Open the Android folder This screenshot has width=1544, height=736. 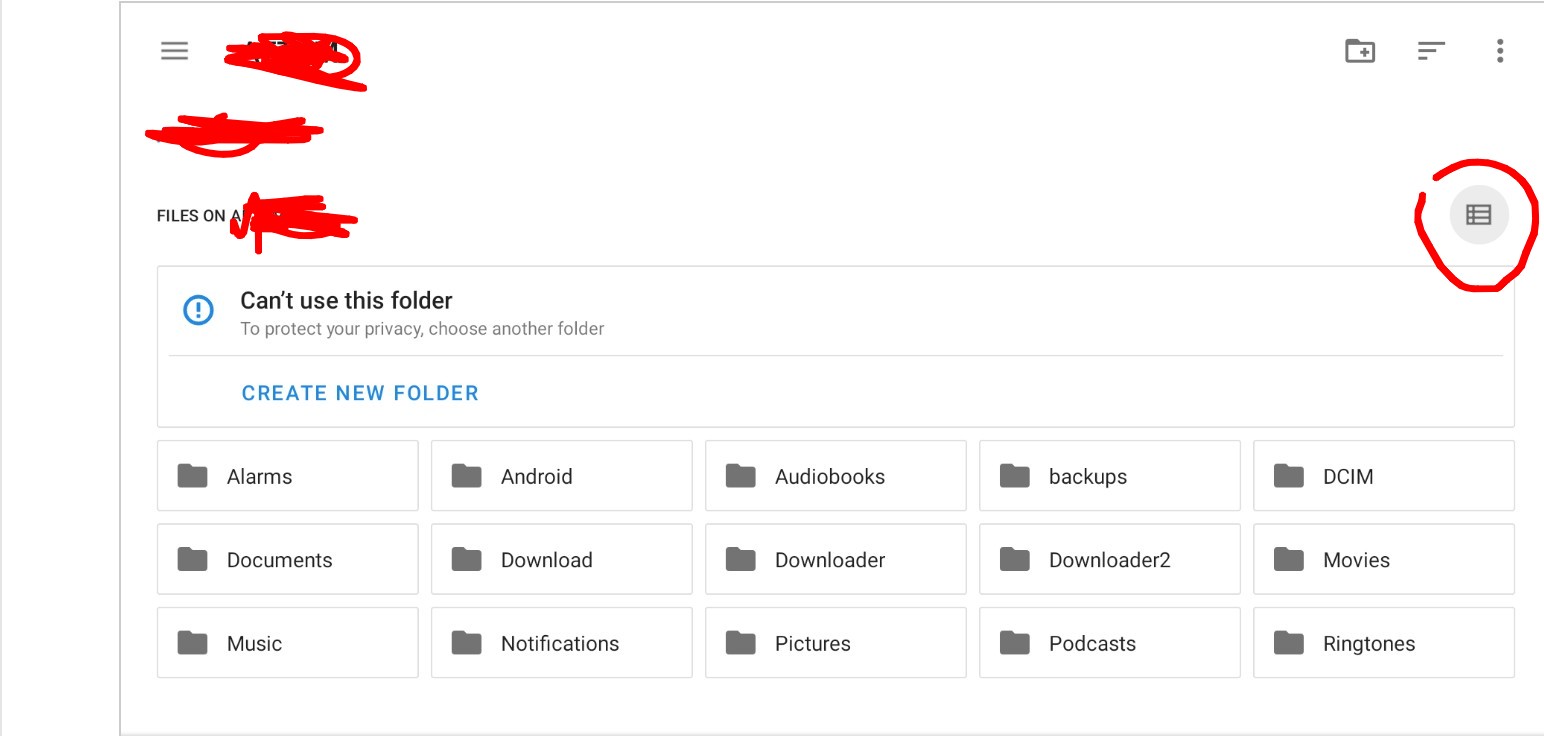click(x=561, y=476)
